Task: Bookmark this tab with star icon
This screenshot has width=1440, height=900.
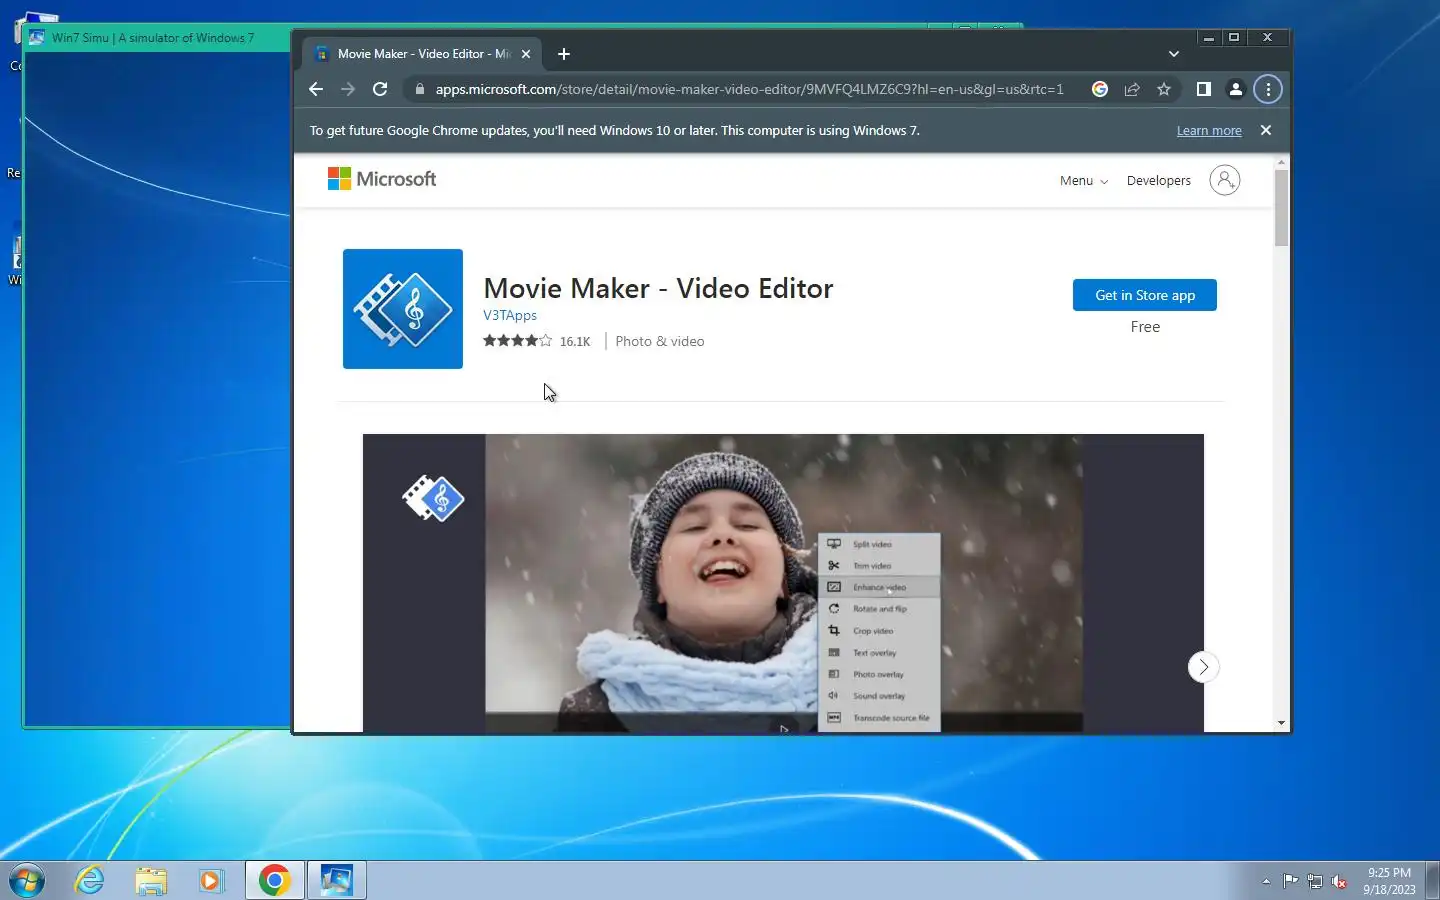Action: pos(1164,89)
